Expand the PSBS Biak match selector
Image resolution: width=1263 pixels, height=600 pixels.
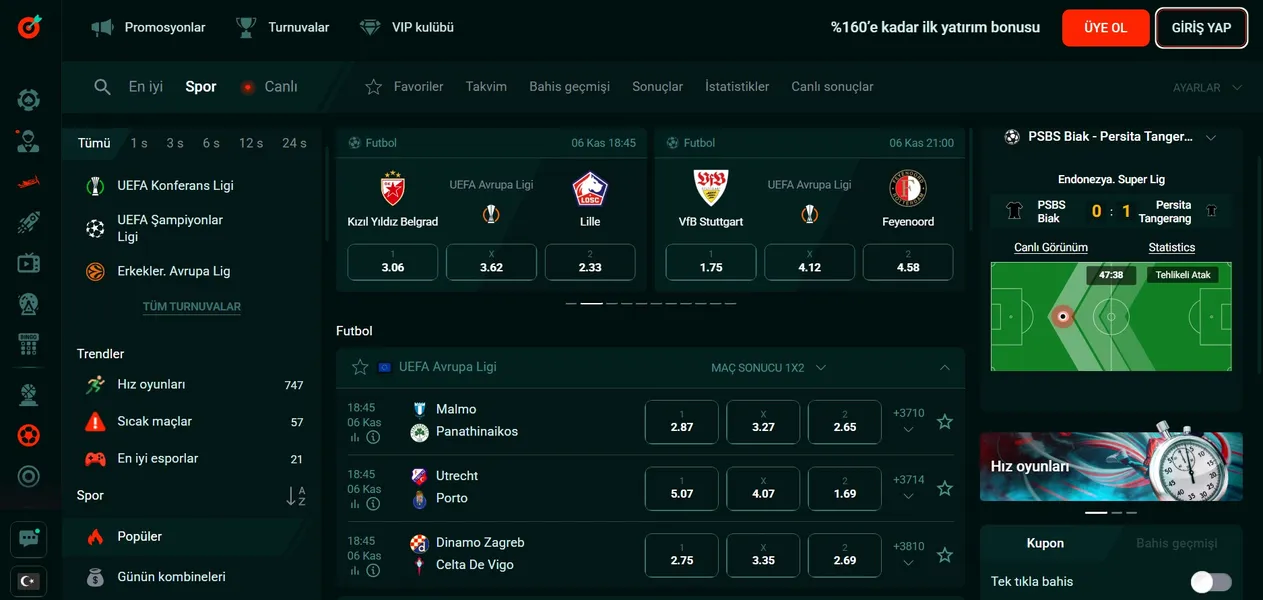coord(1211,137)
